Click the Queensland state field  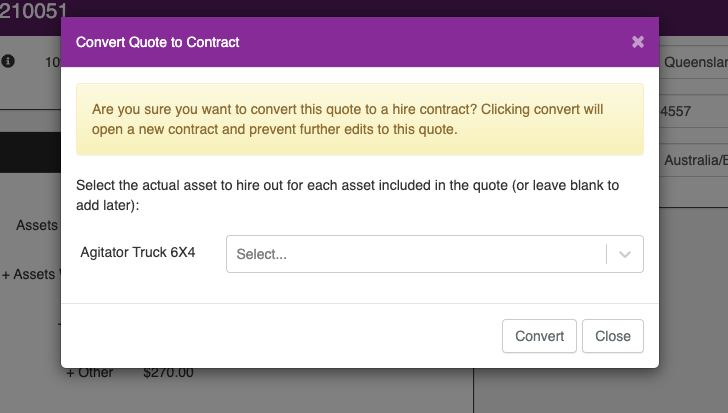click(694, 62)
